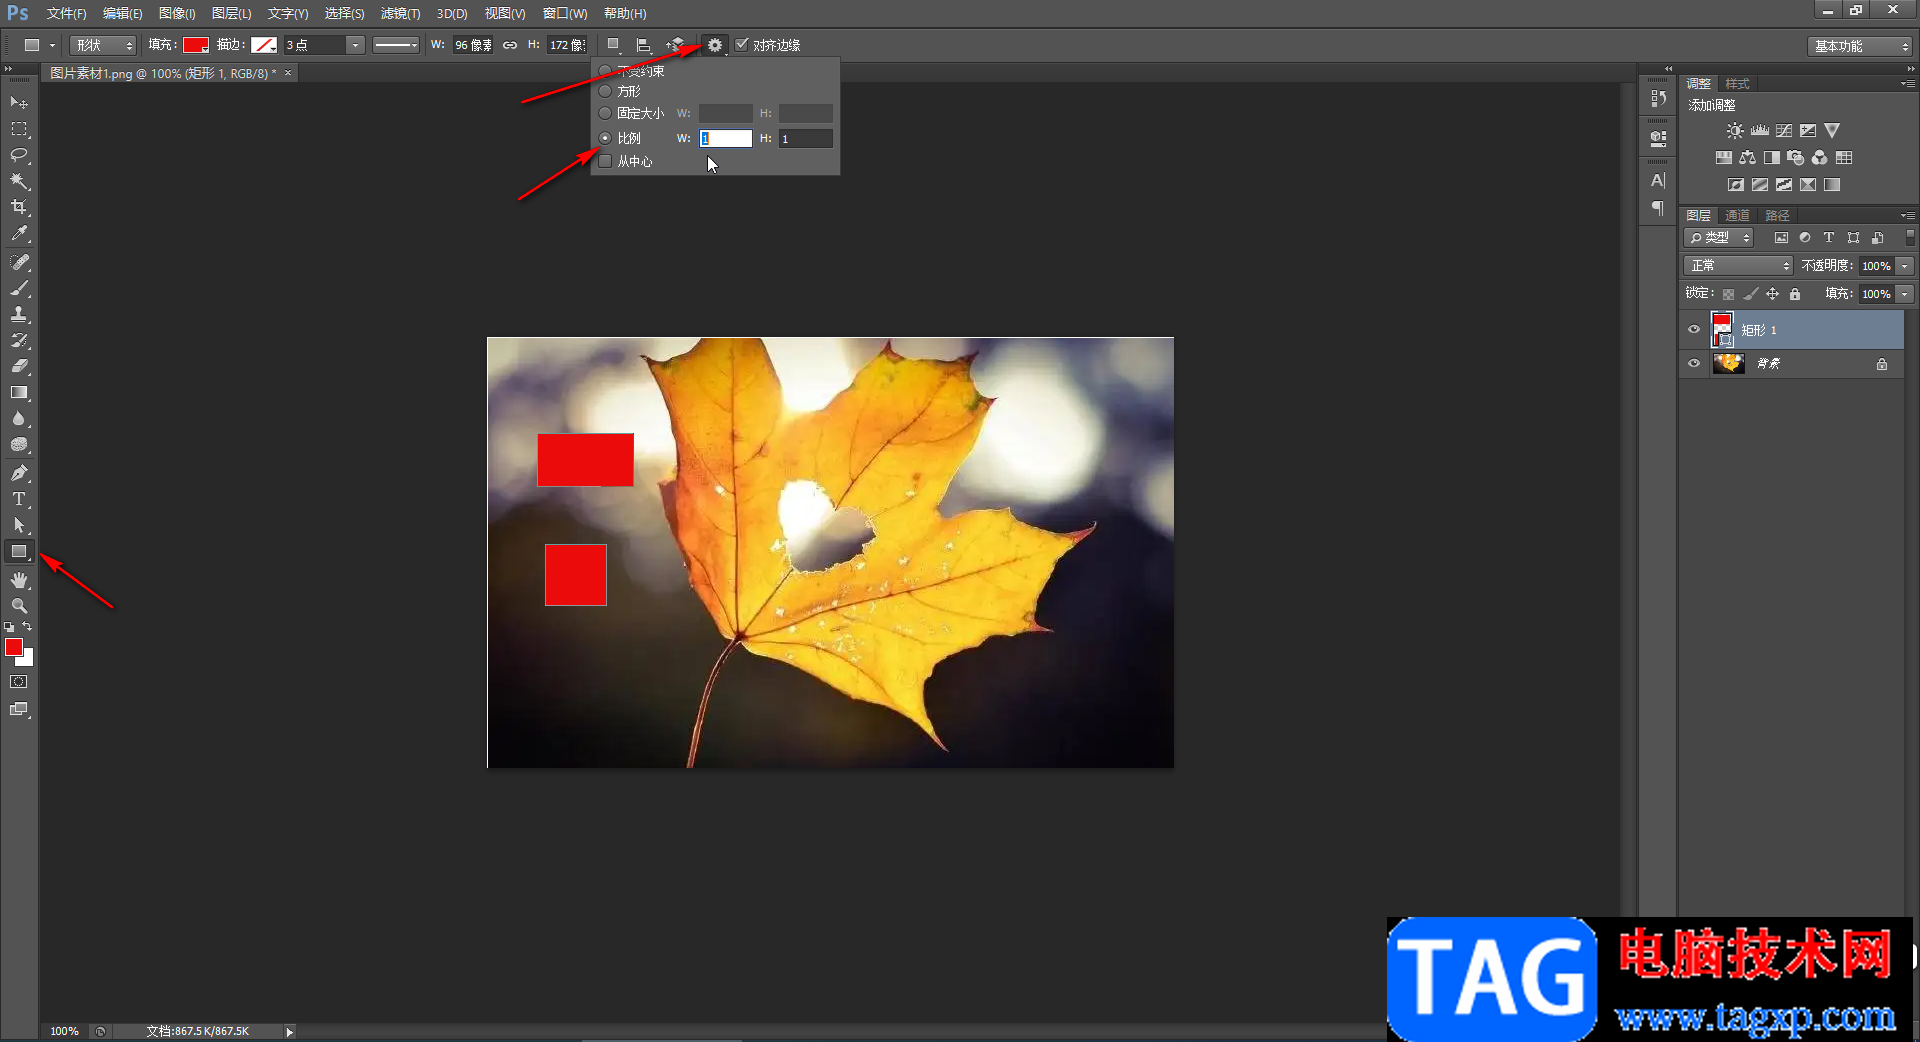Open the 类型 layer filter dropdown
The height and width of the screenshot is (1042, 1920).
pos(1720,238)
